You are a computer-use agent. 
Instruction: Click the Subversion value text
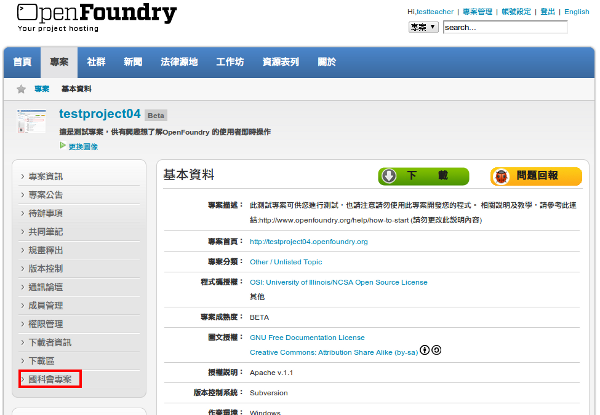[269, 393]
